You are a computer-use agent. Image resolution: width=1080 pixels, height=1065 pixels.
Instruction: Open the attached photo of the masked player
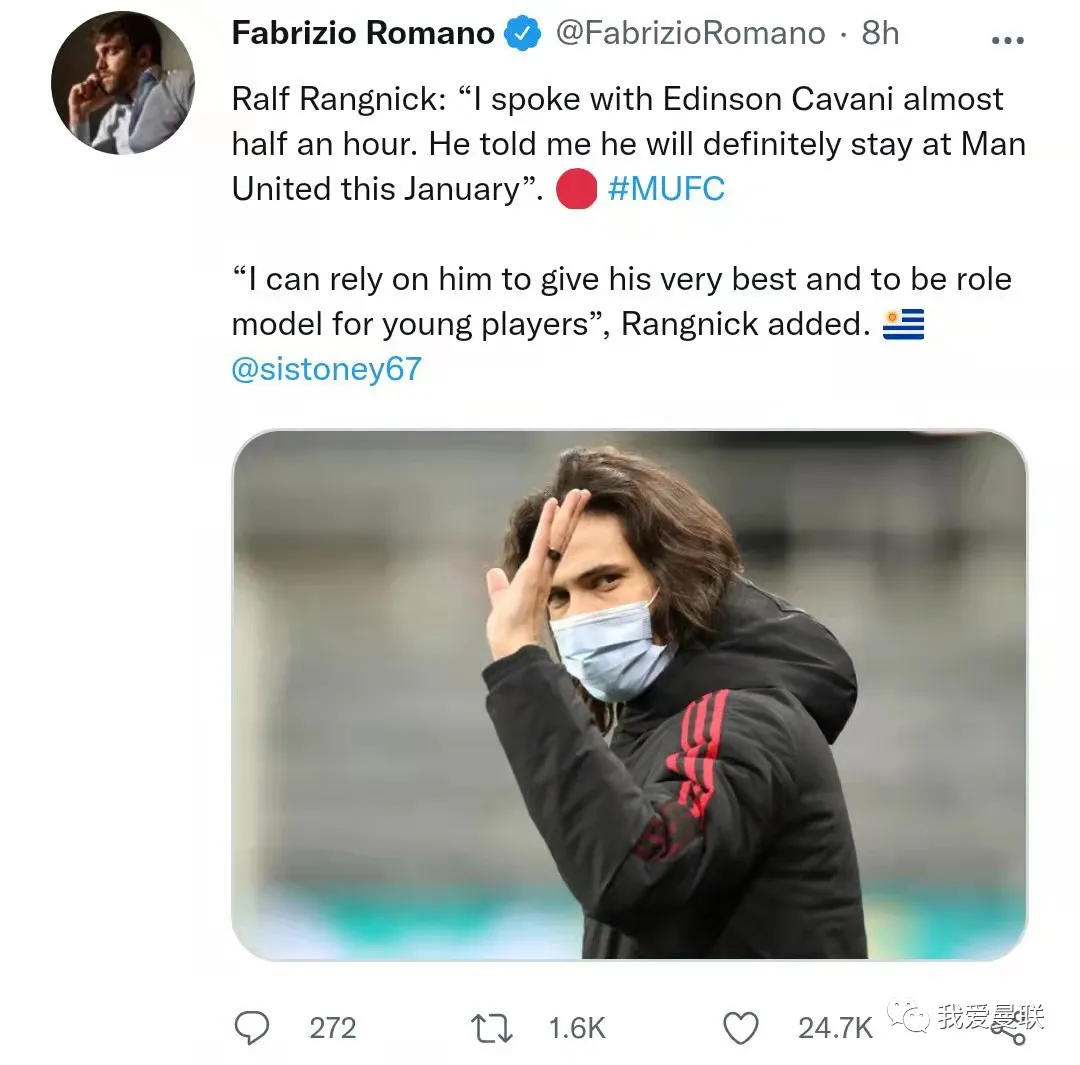629,695
